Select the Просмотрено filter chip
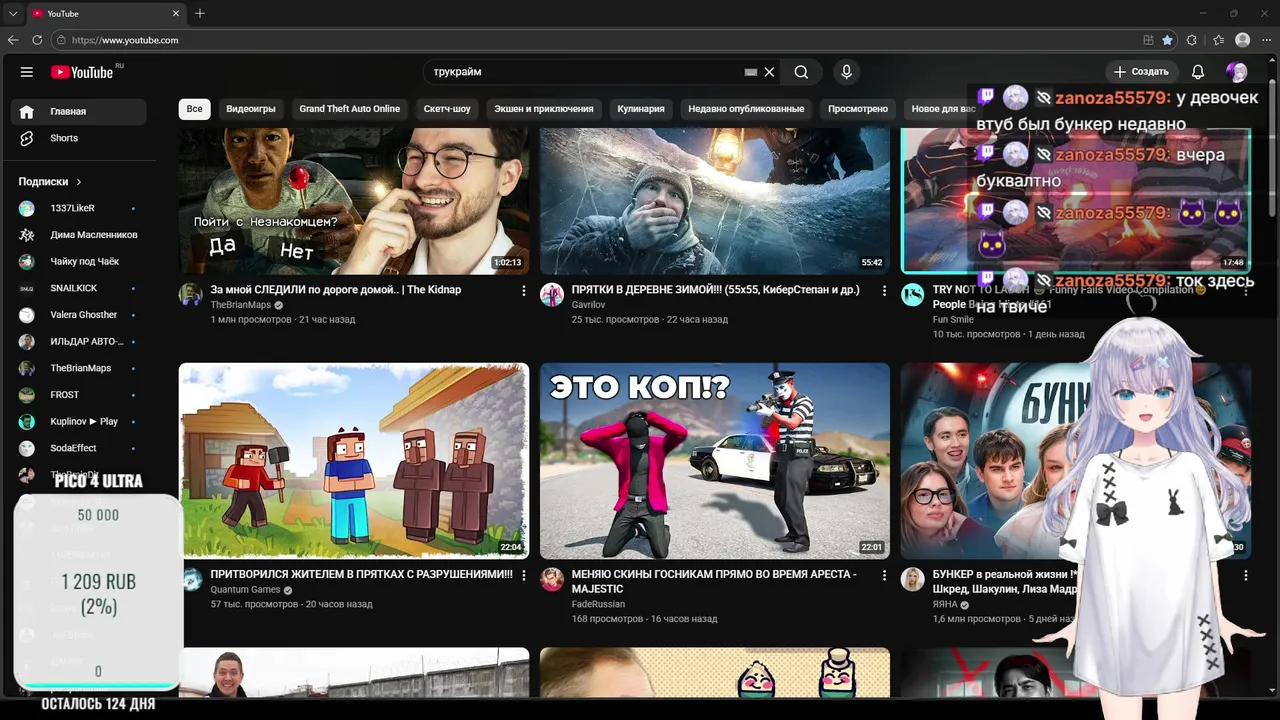 [x=858, y=109]
